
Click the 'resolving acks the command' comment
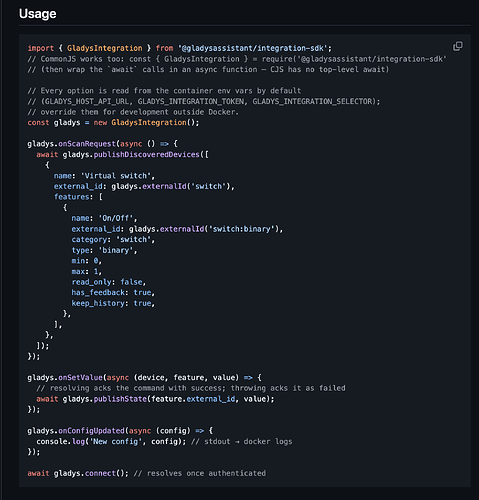(191, 388)
